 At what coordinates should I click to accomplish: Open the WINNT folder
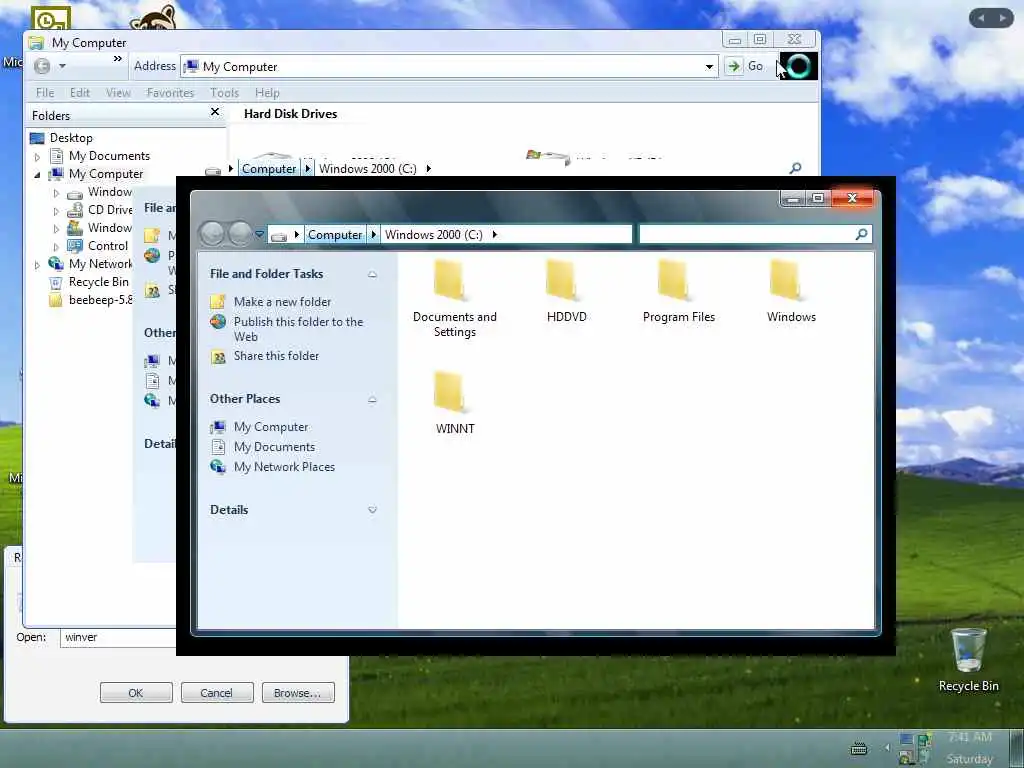point(455,403)
